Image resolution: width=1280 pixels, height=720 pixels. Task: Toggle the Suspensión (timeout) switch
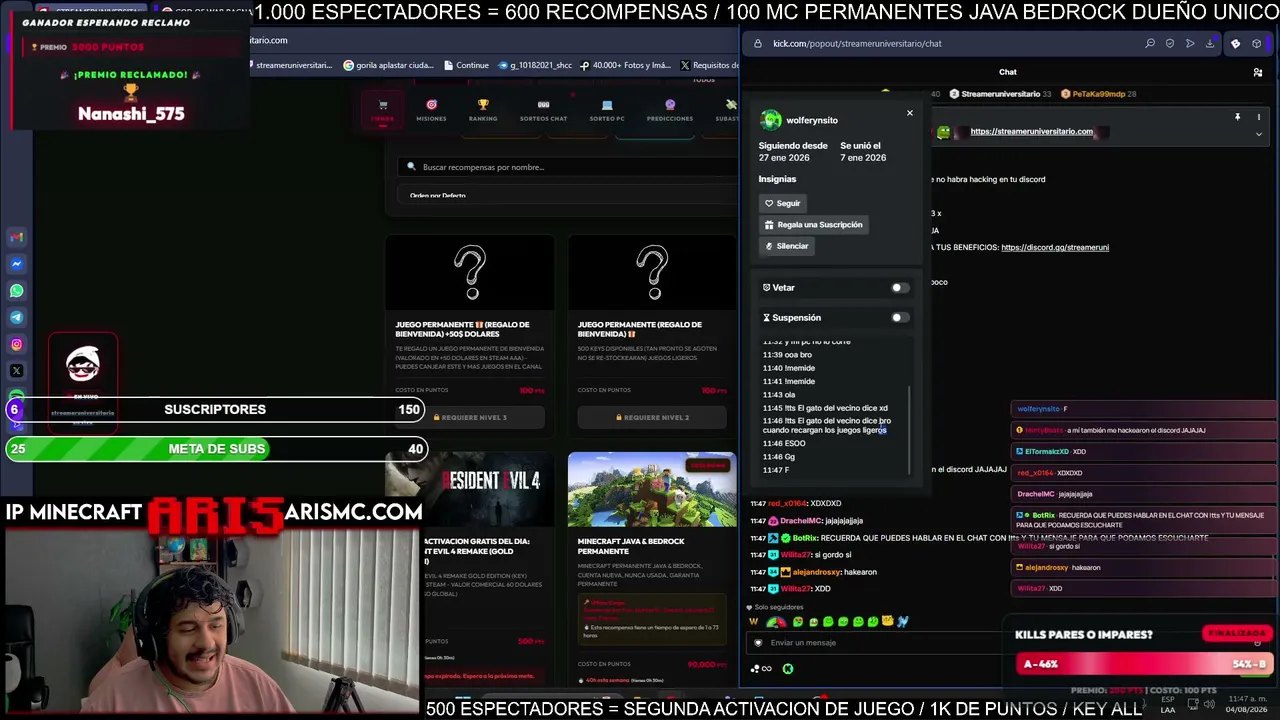pyautogui.click(x=900, y=318)
